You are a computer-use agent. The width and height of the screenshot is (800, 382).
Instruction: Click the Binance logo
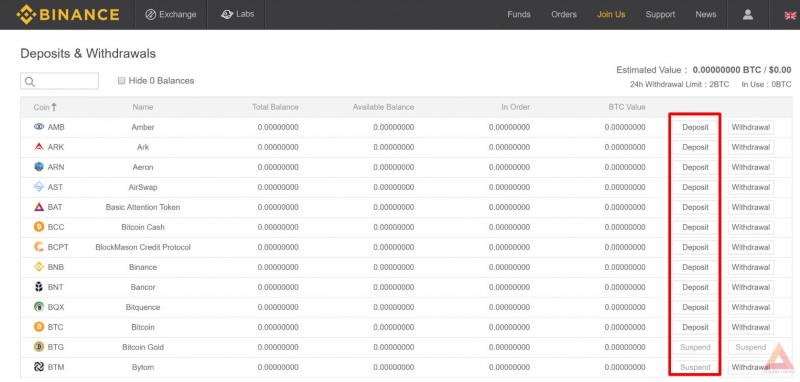click(x=68, y=14)
